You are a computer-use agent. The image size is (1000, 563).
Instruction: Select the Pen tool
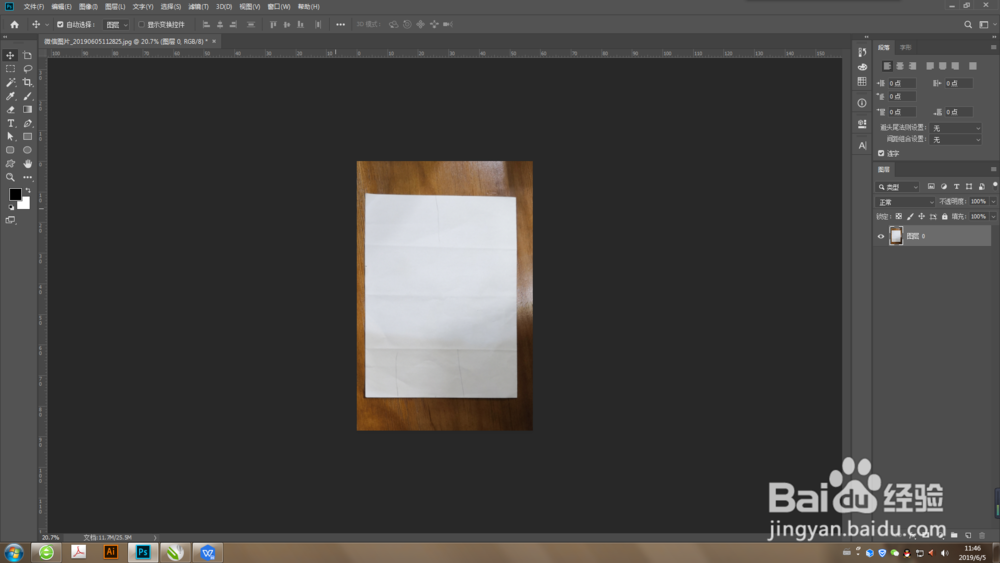point(27,123)
